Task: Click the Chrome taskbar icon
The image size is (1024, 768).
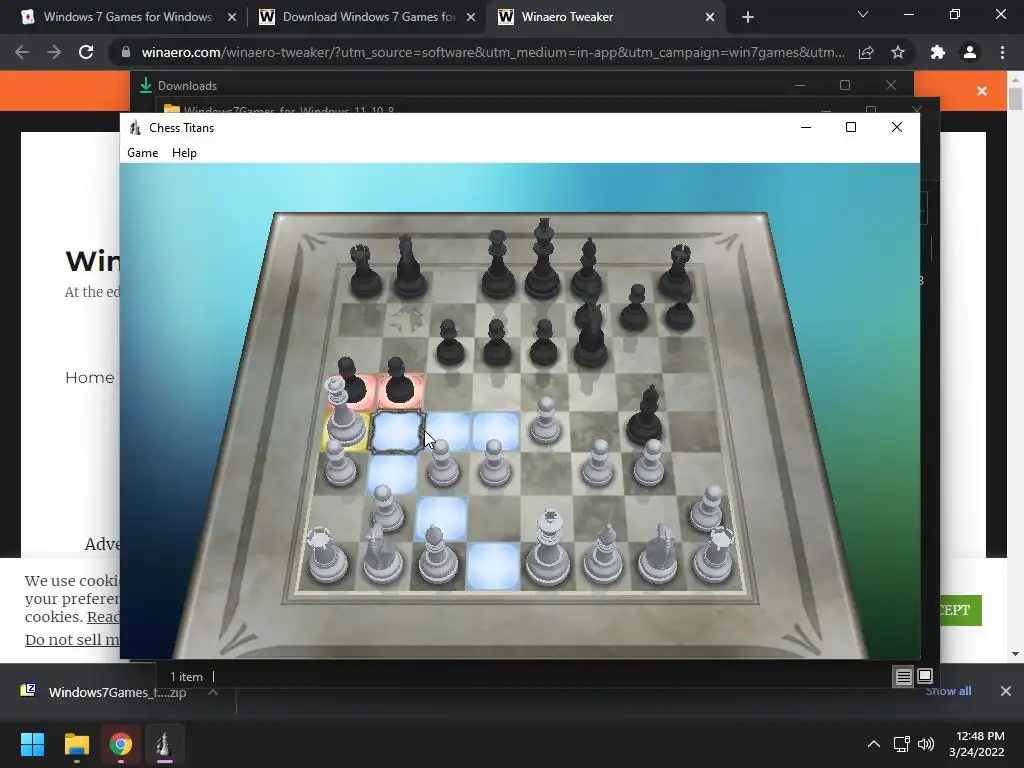Action: (x=121, y=744)
